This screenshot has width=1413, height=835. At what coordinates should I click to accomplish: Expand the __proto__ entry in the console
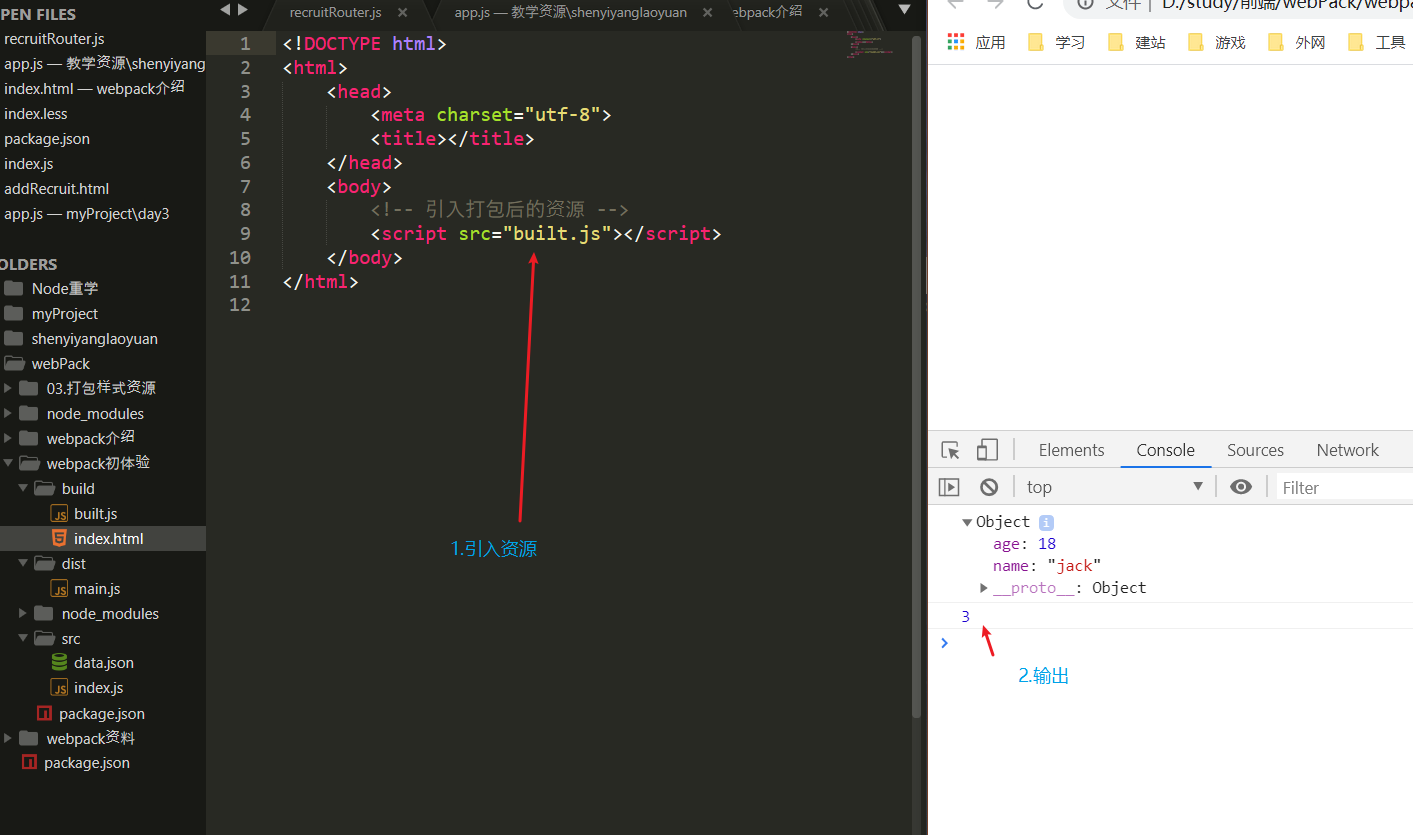point(984,588)
